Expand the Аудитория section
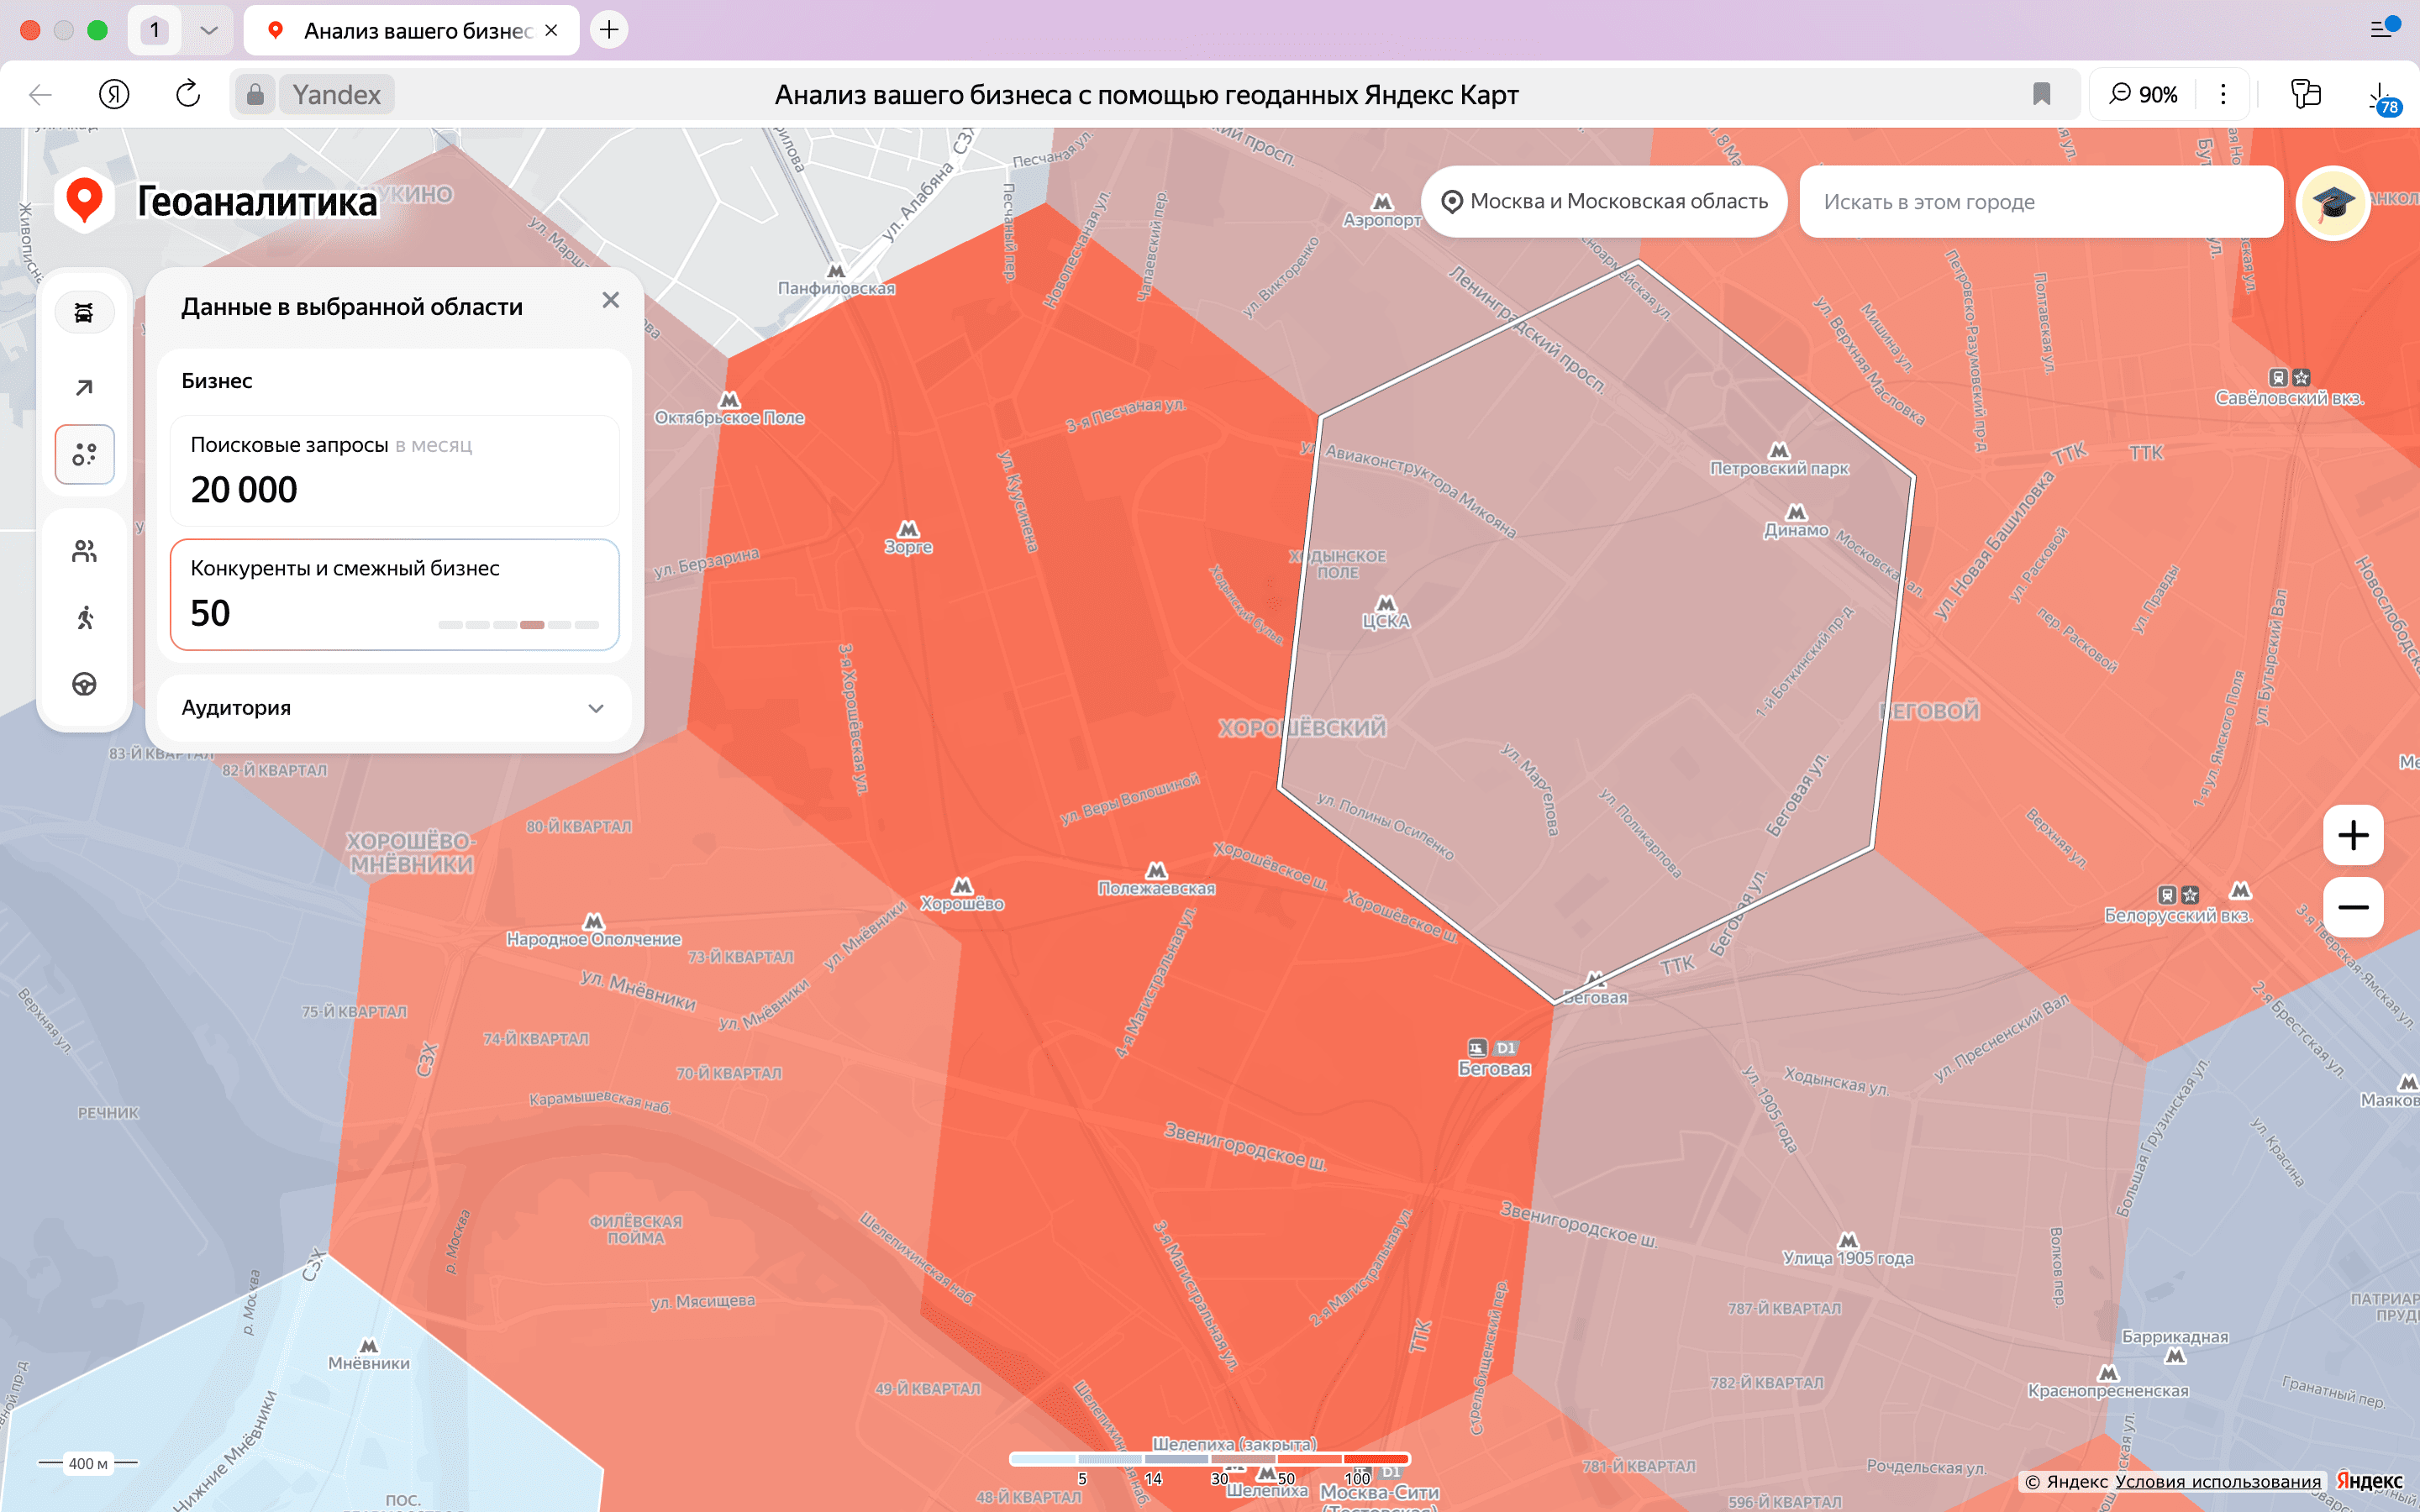Viewport: 2420px width, 1512px height. 394,708
